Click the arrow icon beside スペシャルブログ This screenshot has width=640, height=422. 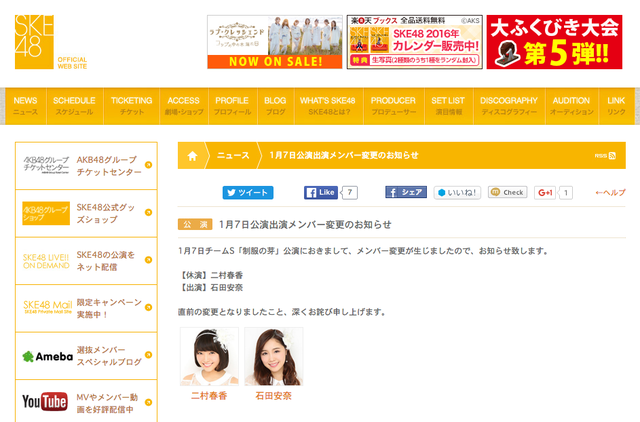[x=149, y=355]
